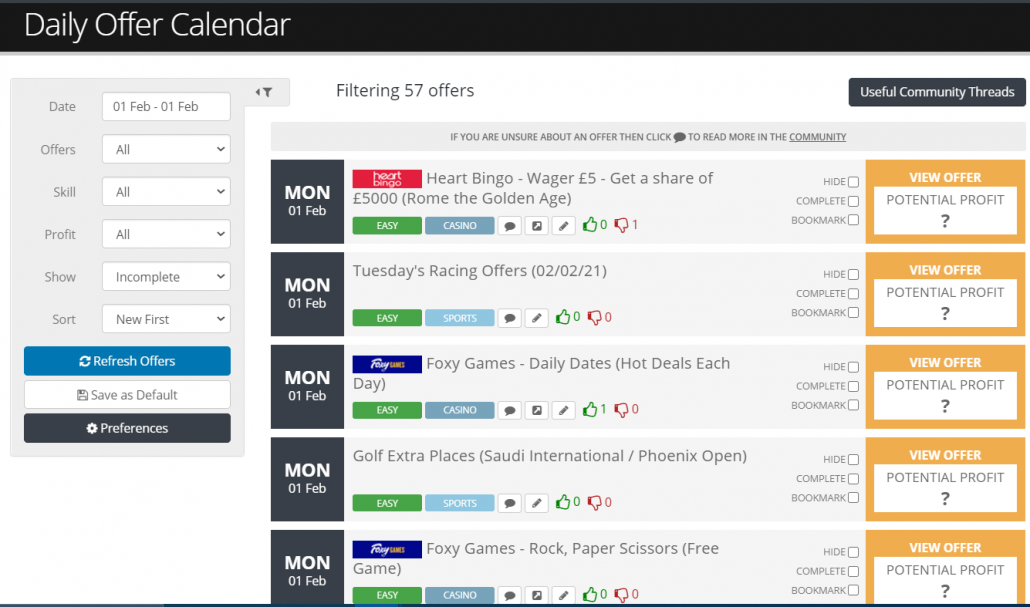The height and width of the screenshot is (607, 1030).
Task: Hide the Foxy Games Daily Dates offer
Action: tap(853, 367)
